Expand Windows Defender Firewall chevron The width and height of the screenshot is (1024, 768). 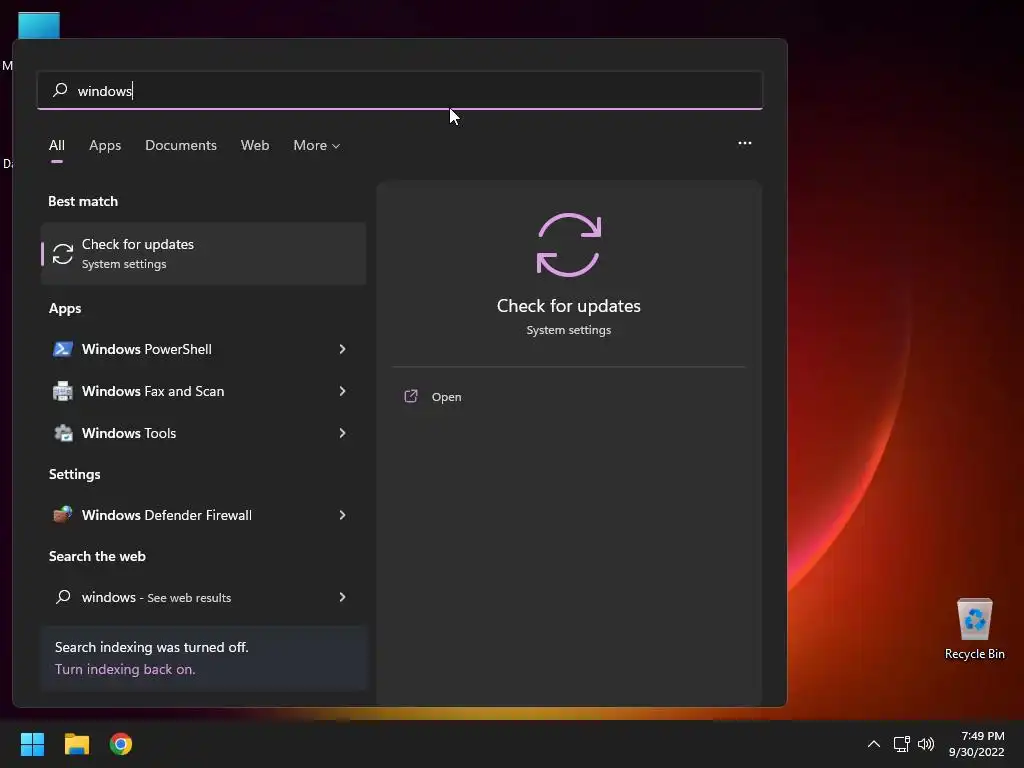[x=342, y=515]
